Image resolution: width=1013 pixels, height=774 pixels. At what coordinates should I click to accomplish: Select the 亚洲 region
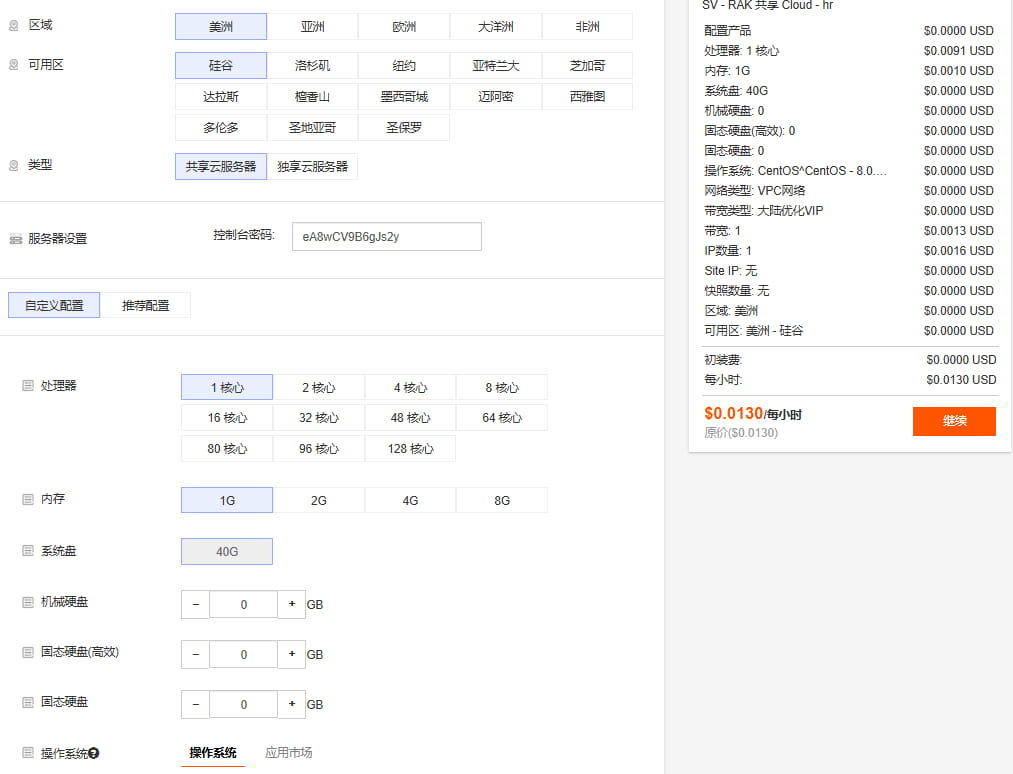click(312, 25)
